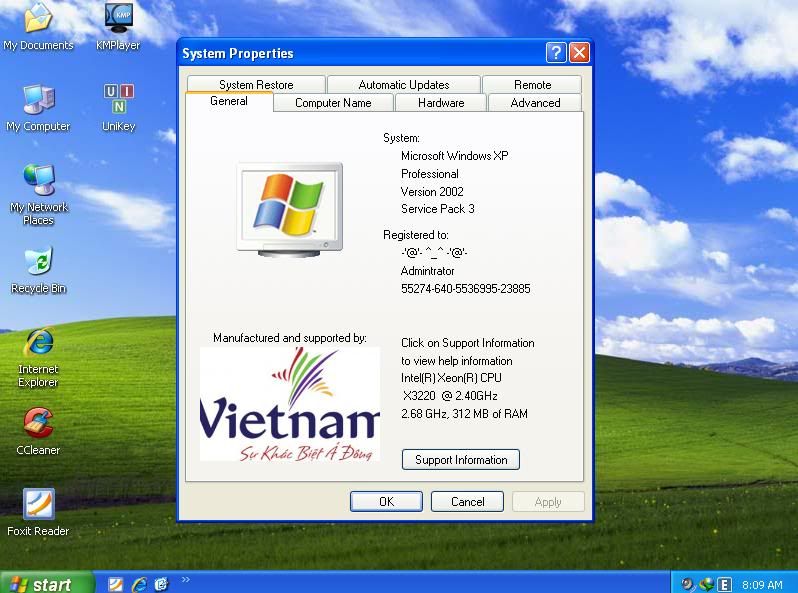Switch to System Restore tab
The image size is (798, 593).
click(256, 84)
